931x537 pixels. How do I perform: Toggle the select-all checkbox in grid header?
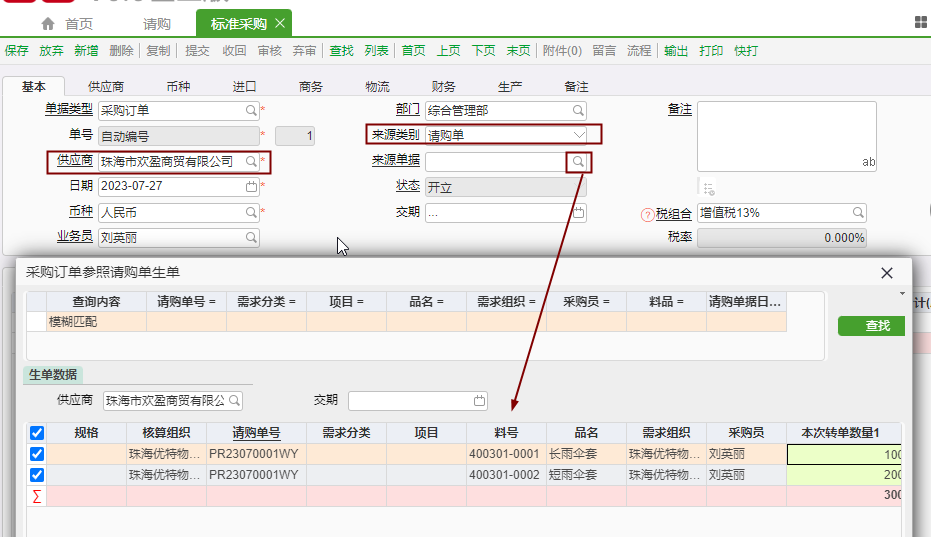point(37,433)
